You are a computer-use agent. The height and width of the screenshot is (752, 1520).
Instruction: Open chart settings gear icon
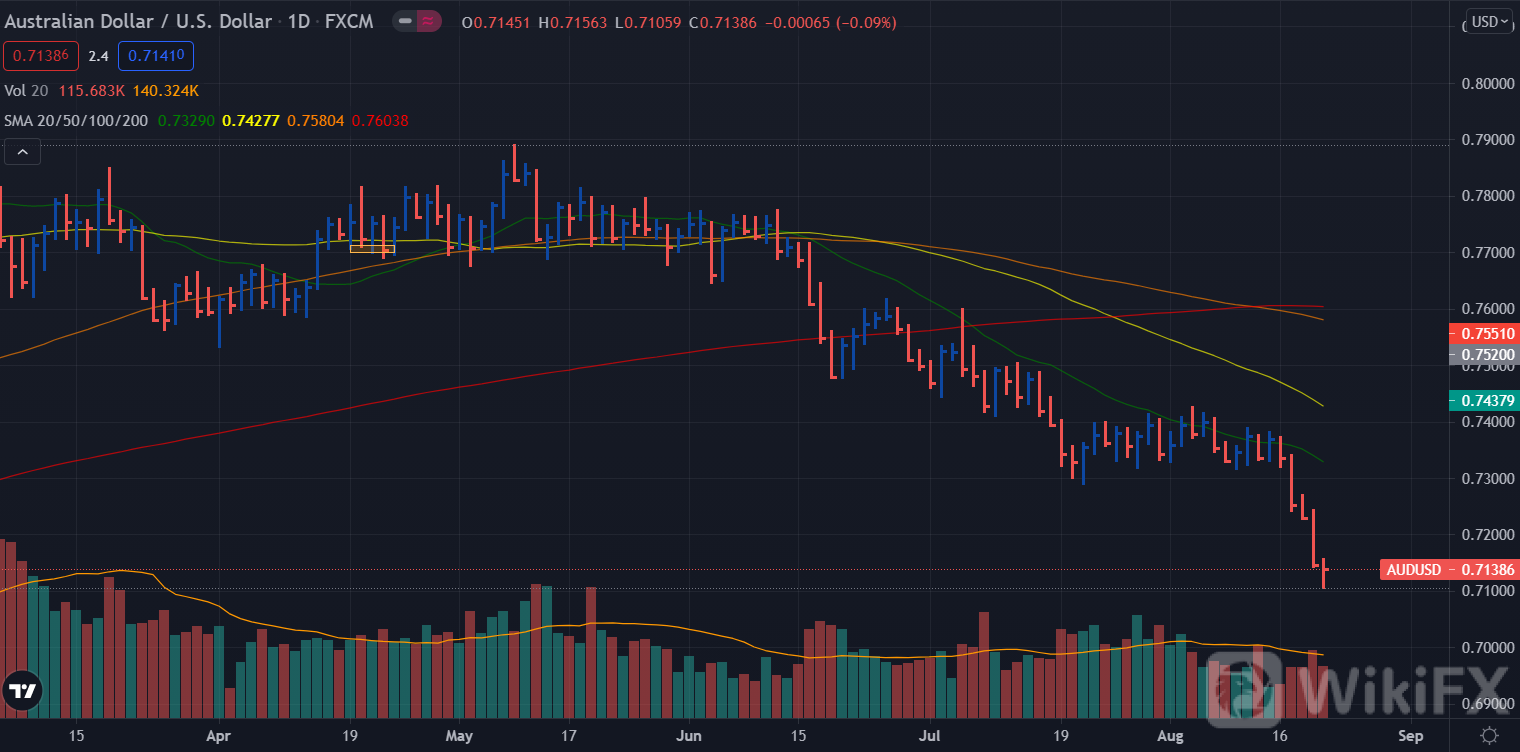pyautogui.click(x=1489, y=736)
